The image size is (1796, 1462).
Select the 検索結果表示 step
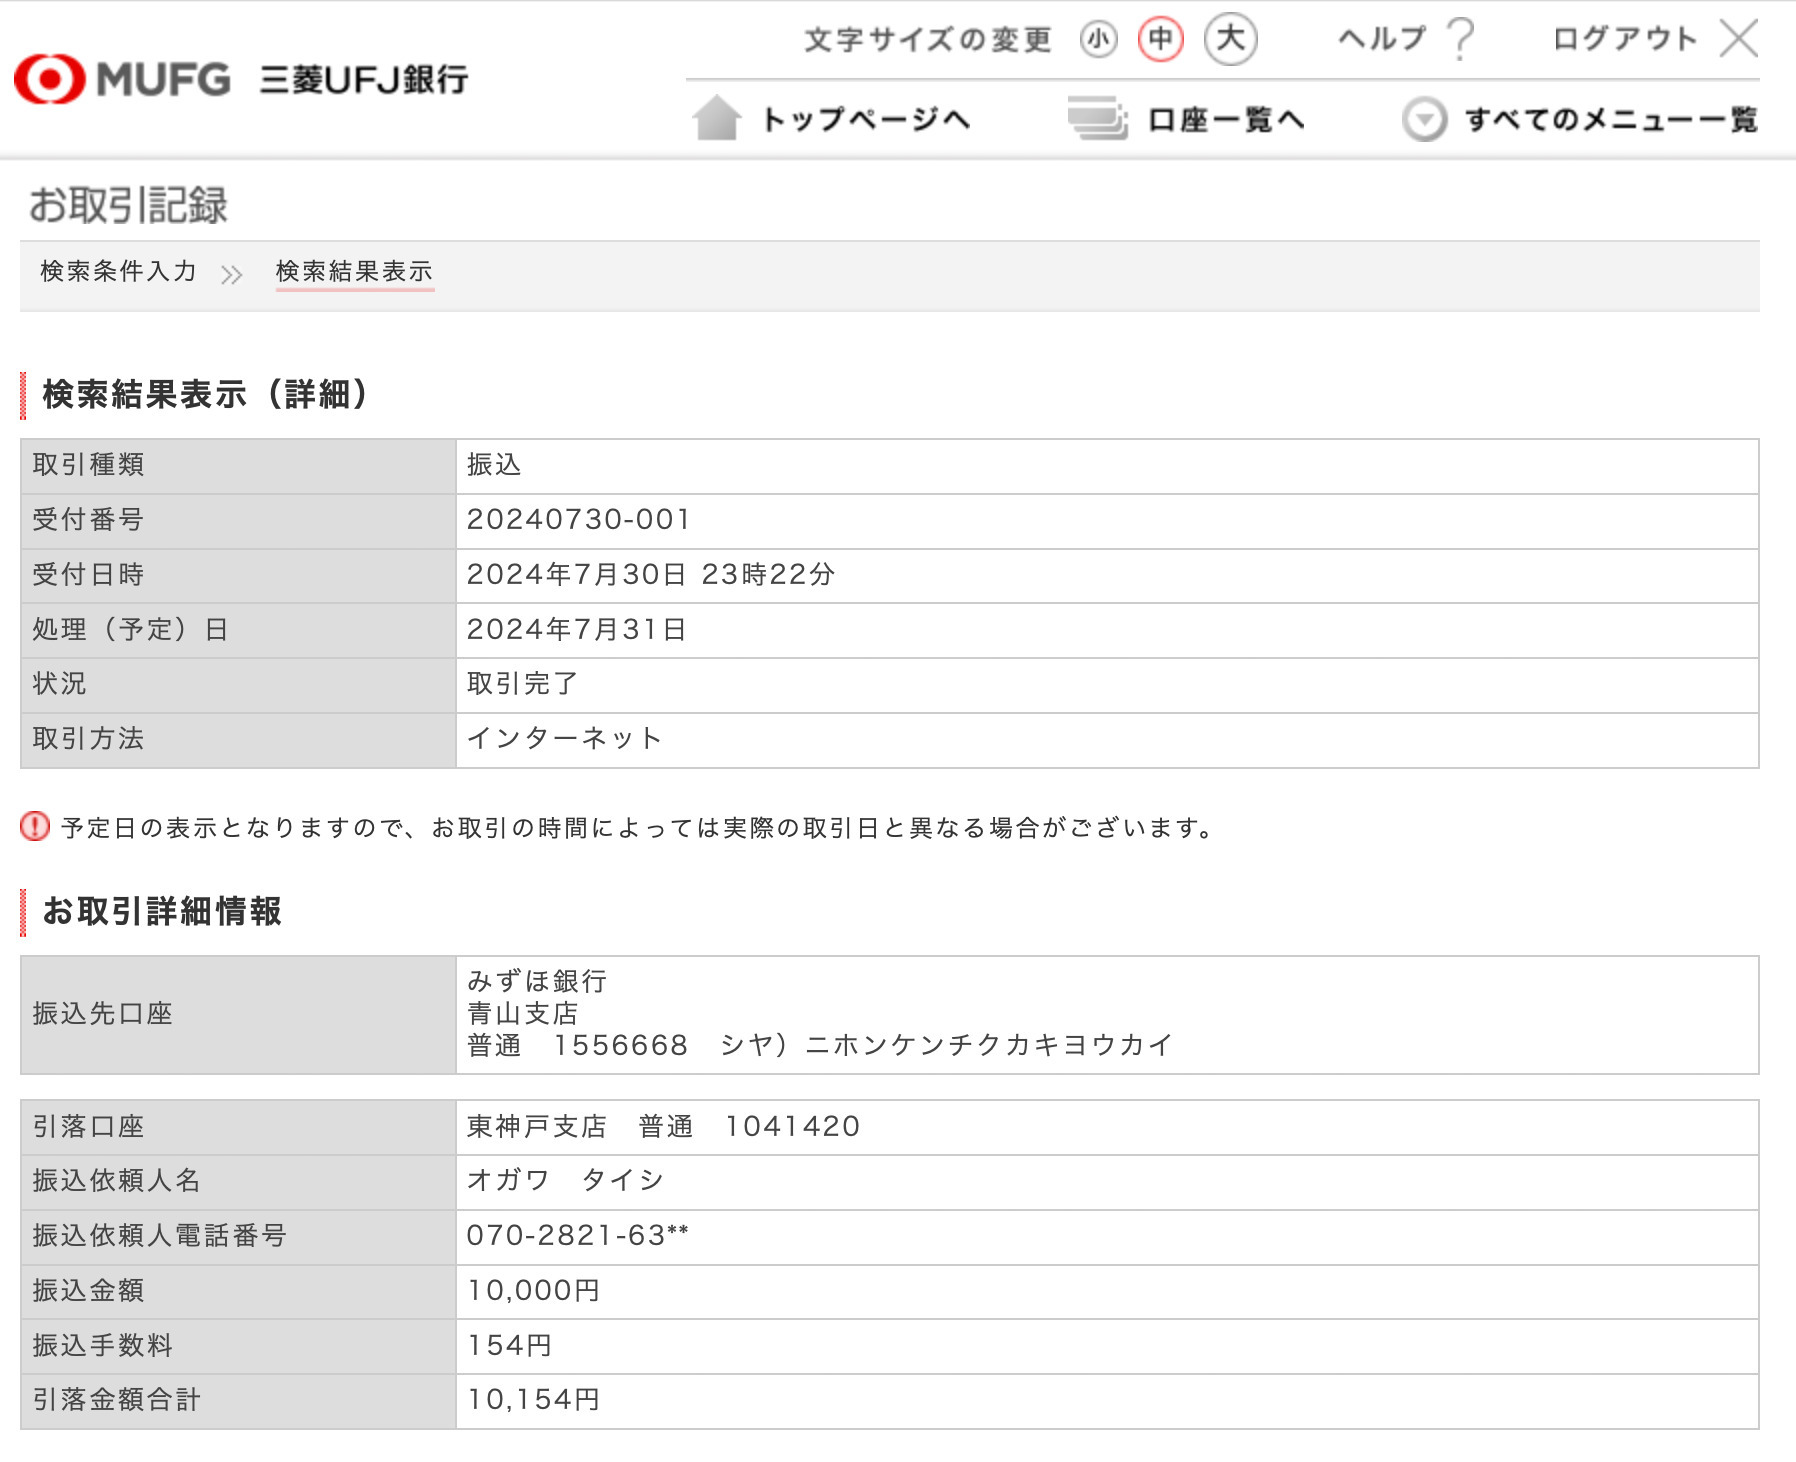pos(354,271)
